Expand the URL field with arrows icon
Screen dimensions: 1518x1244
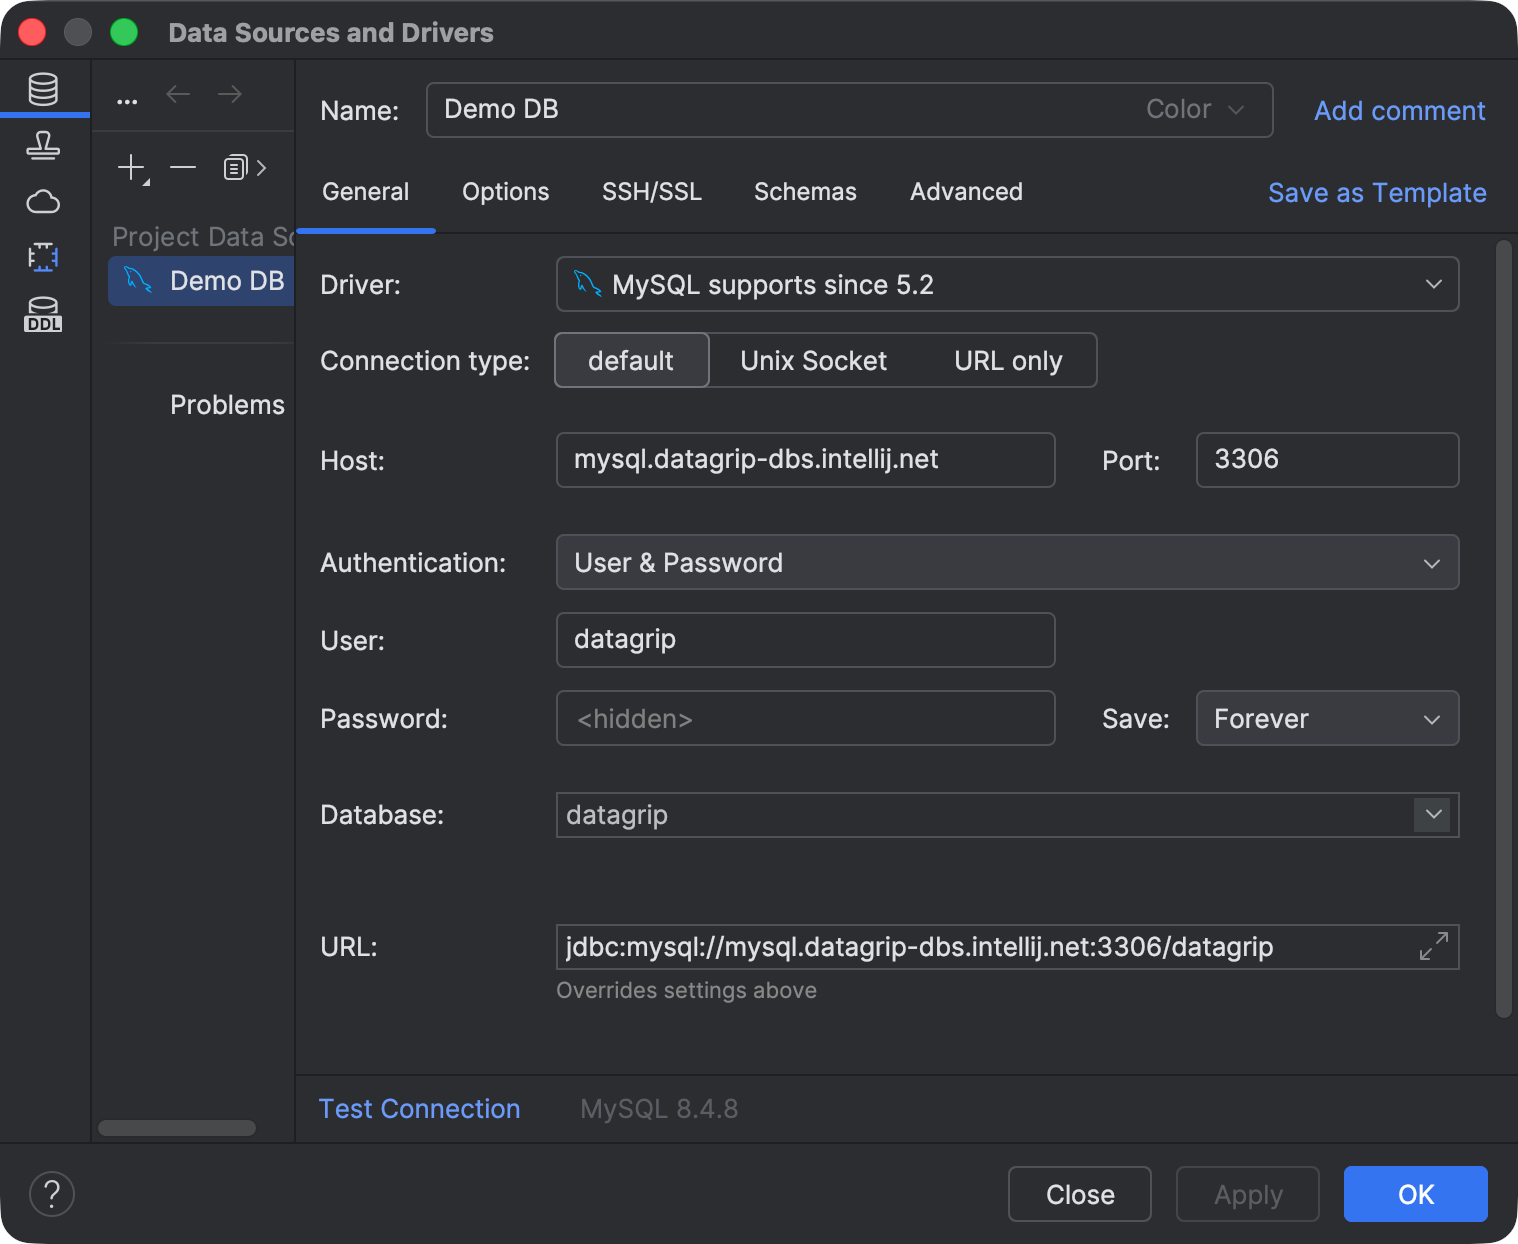tap(1434, 946)
